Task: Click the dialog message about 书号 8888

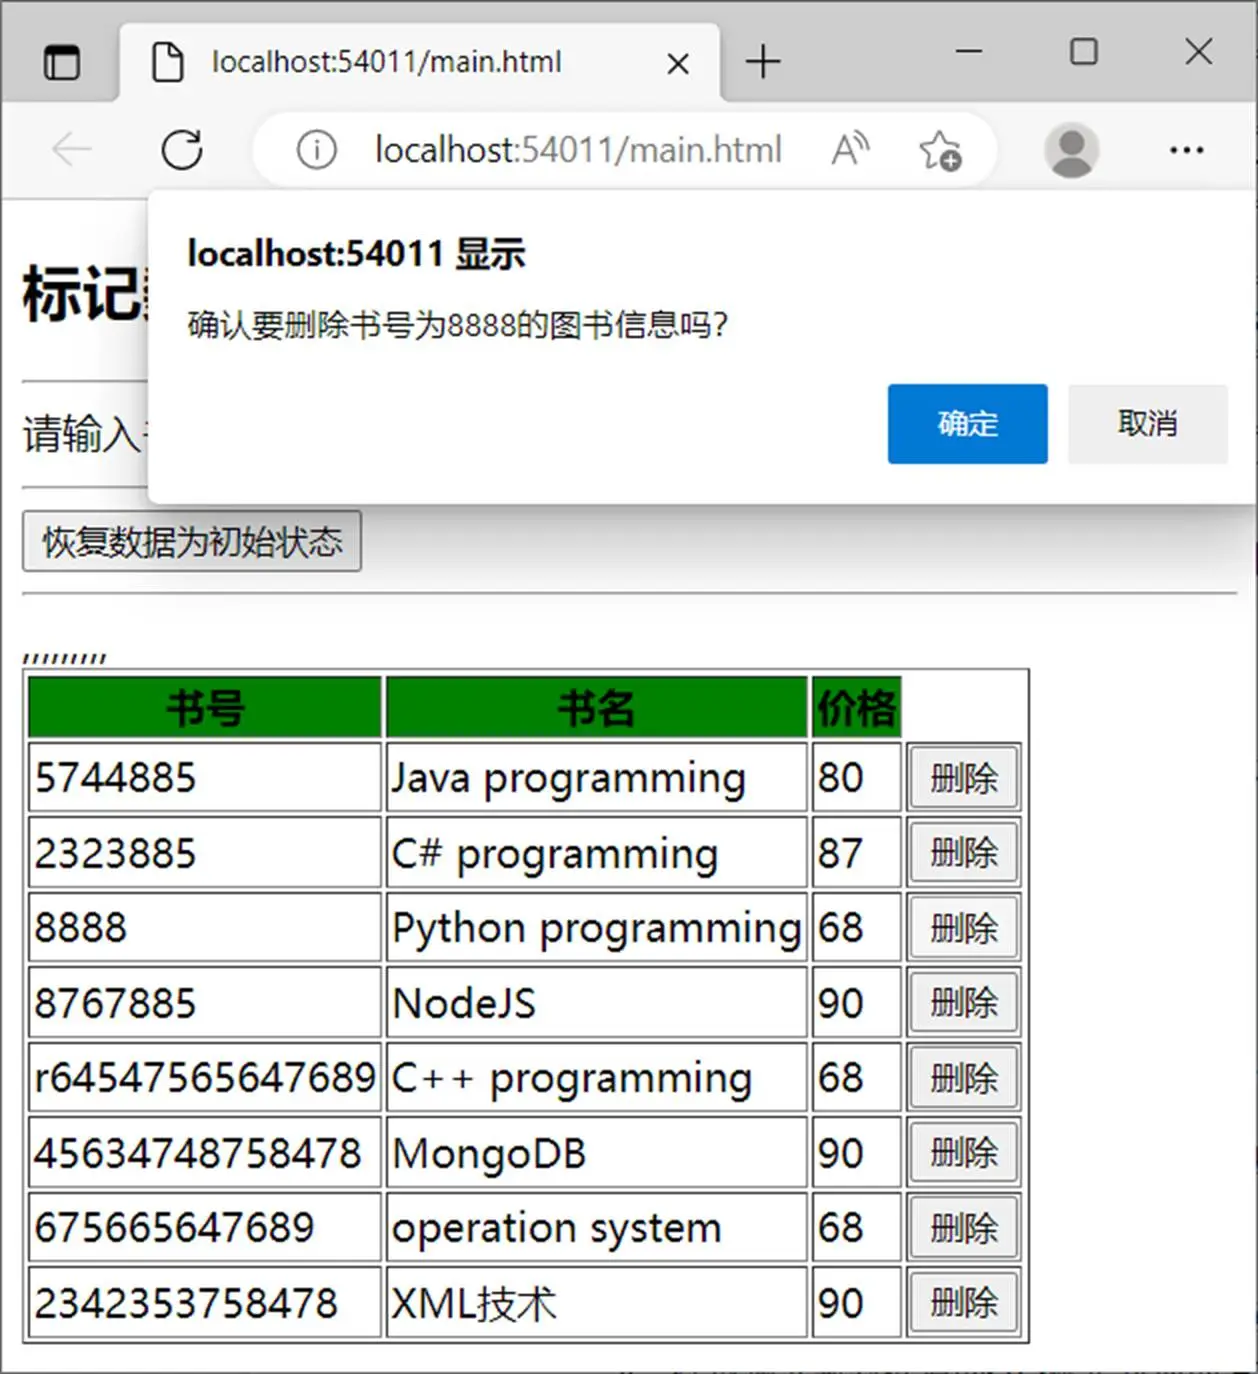Action: [458, 325]
